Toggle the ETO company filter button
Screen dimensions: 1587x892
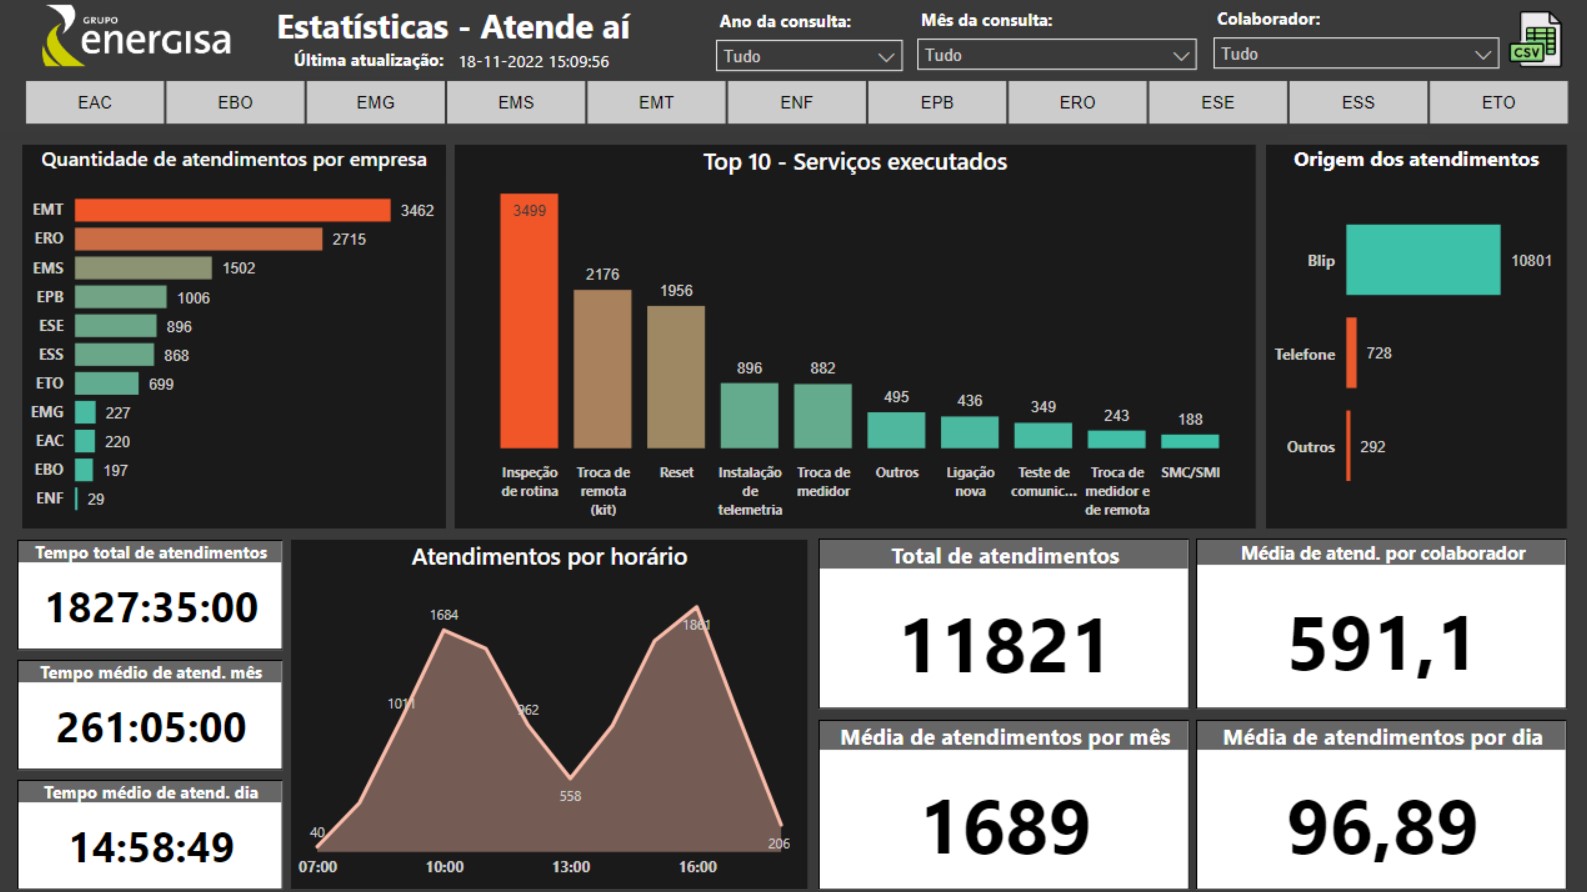1498,103
